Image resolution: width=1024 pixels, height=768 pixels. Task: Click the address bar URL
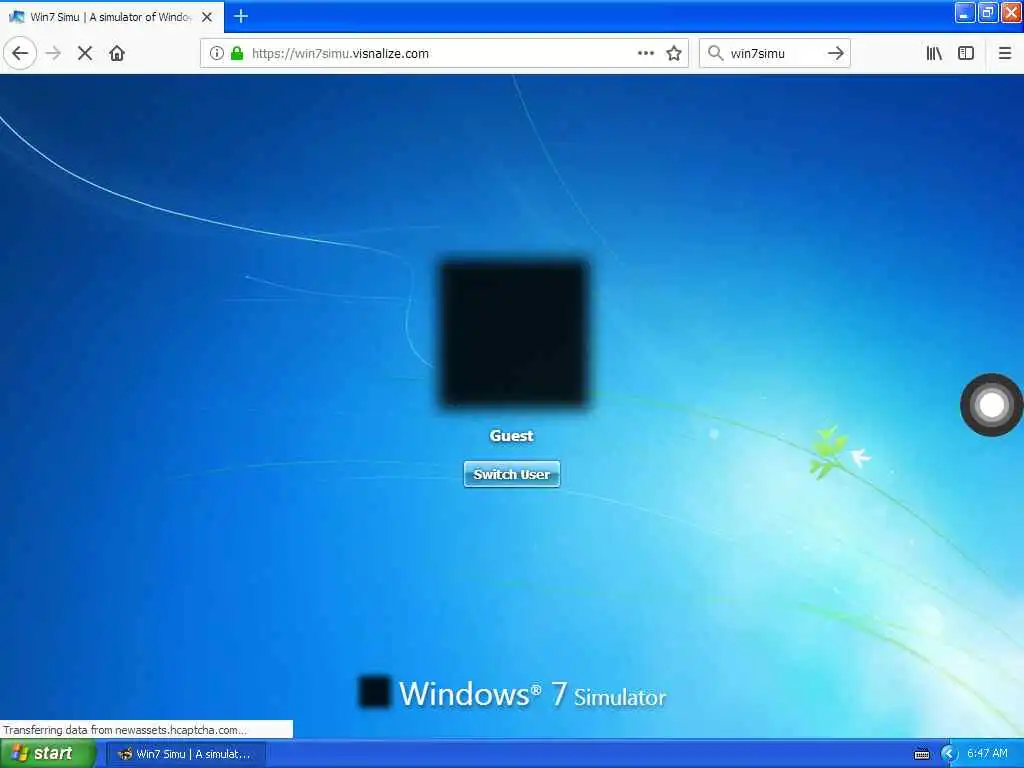click(340, 54)
